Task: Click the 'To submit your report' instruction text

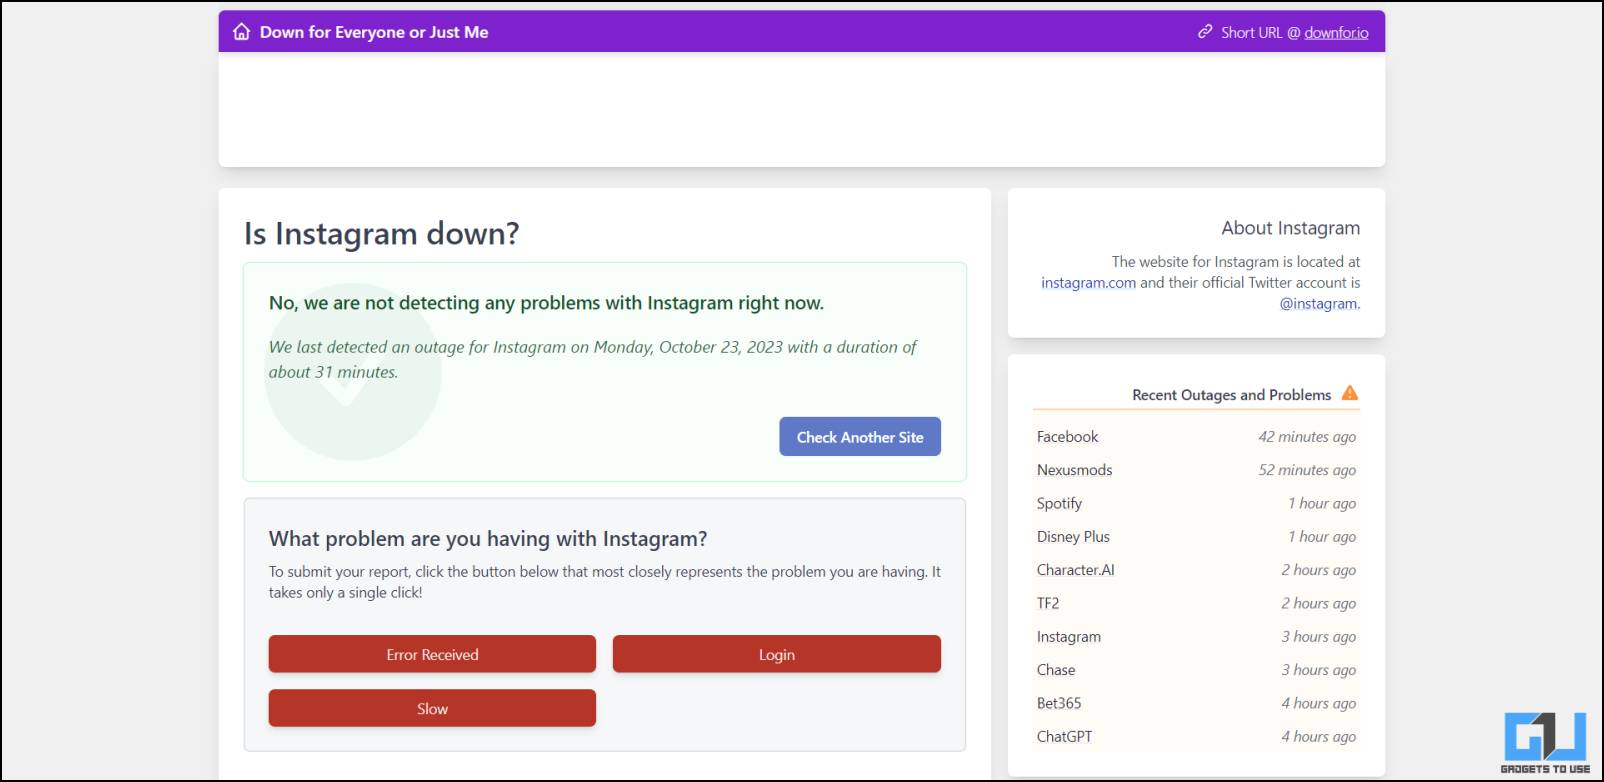Action: click(x=604, y=582)
